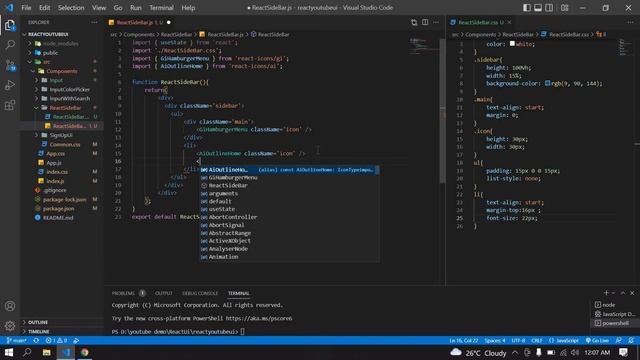640x360 pixels.
Task: Open Chrome from taskbar
Action: coord(84,353)
